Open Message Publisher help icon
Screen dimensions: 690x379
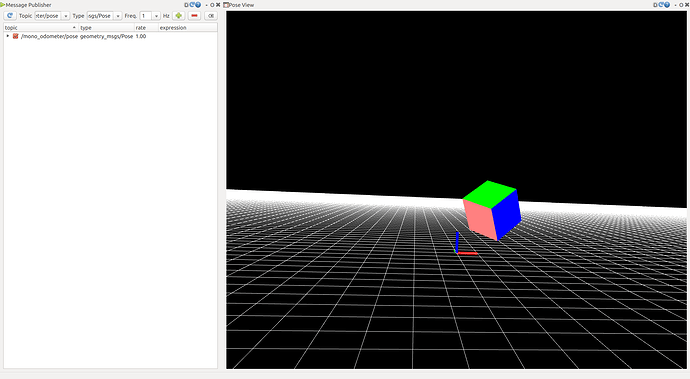(198, 5)
